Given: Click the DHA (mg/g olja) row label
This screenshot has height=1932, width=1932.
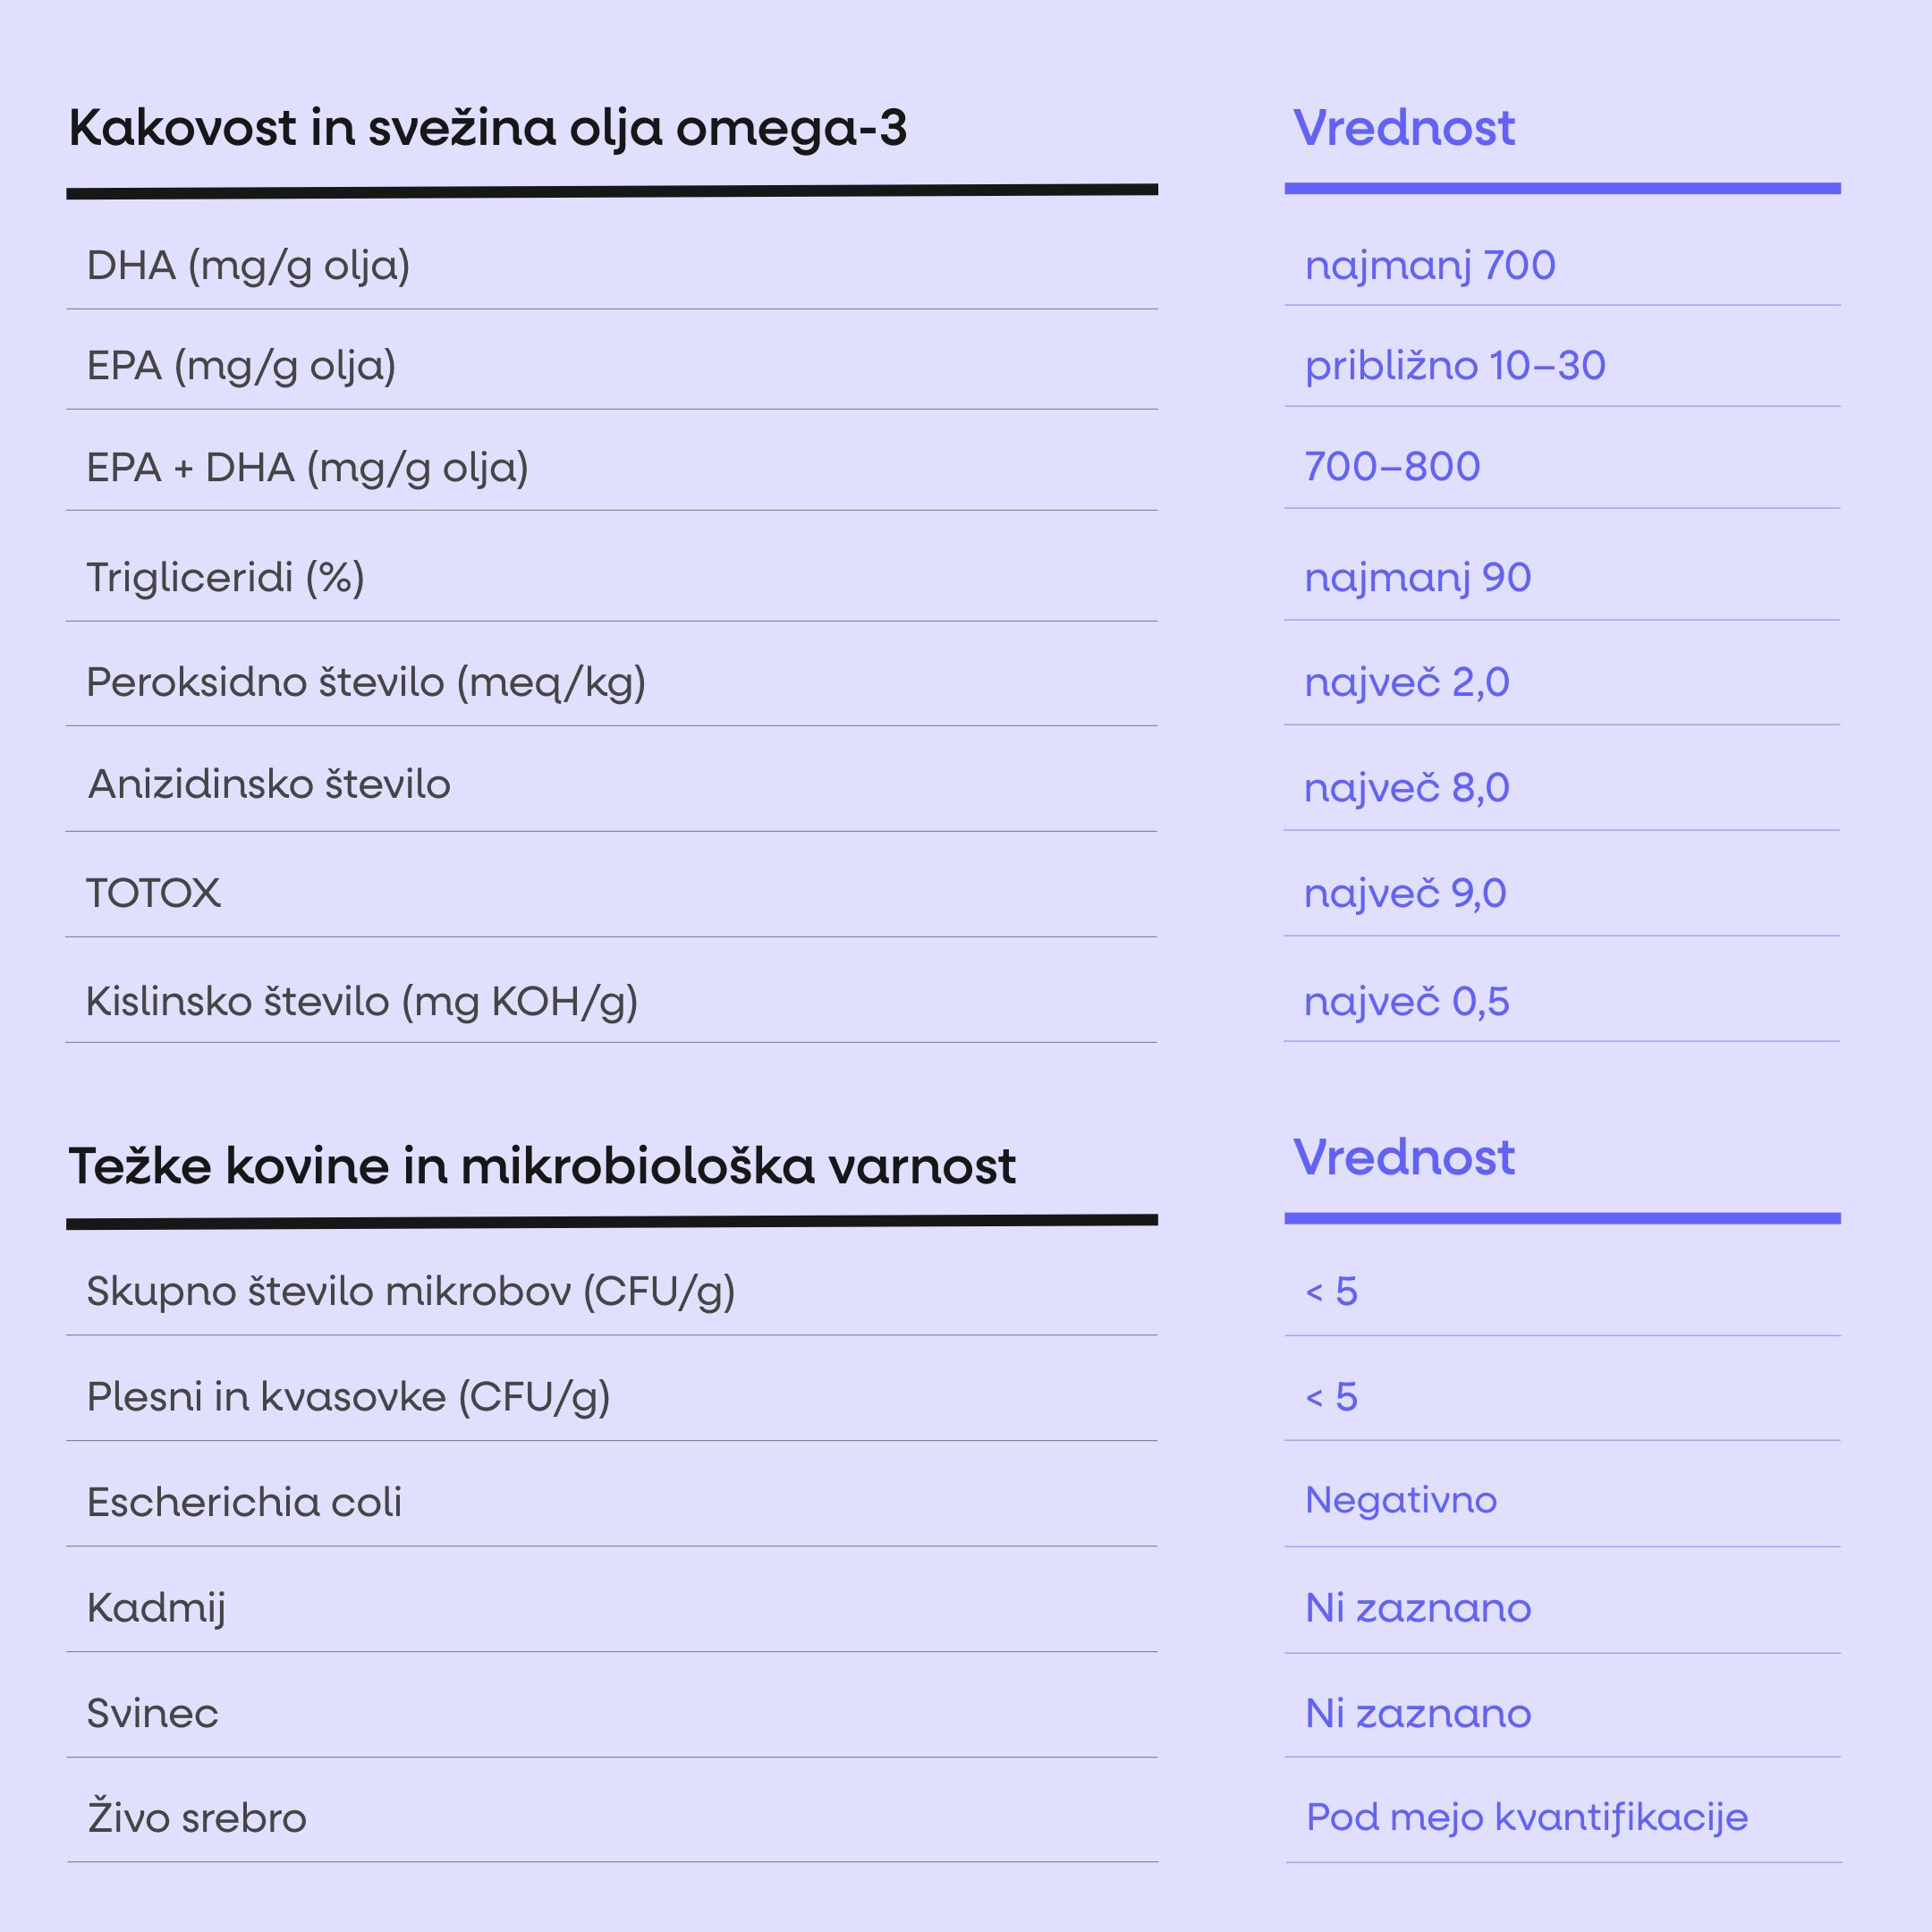Looking at the screenshot, I should point(248,266).
